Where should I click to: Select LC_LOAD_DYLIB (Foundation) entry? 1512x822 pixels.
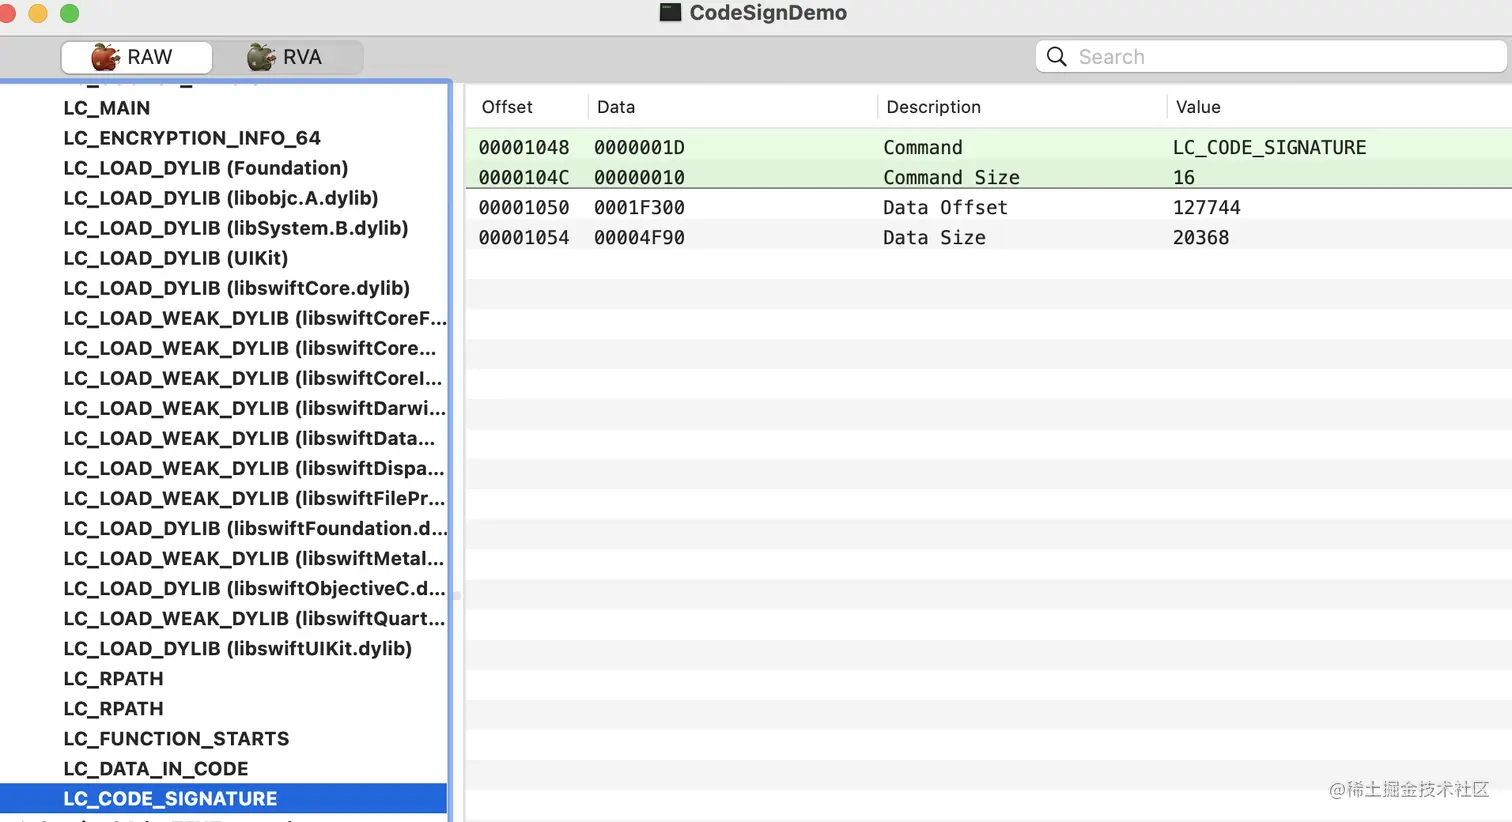(206, 168)
